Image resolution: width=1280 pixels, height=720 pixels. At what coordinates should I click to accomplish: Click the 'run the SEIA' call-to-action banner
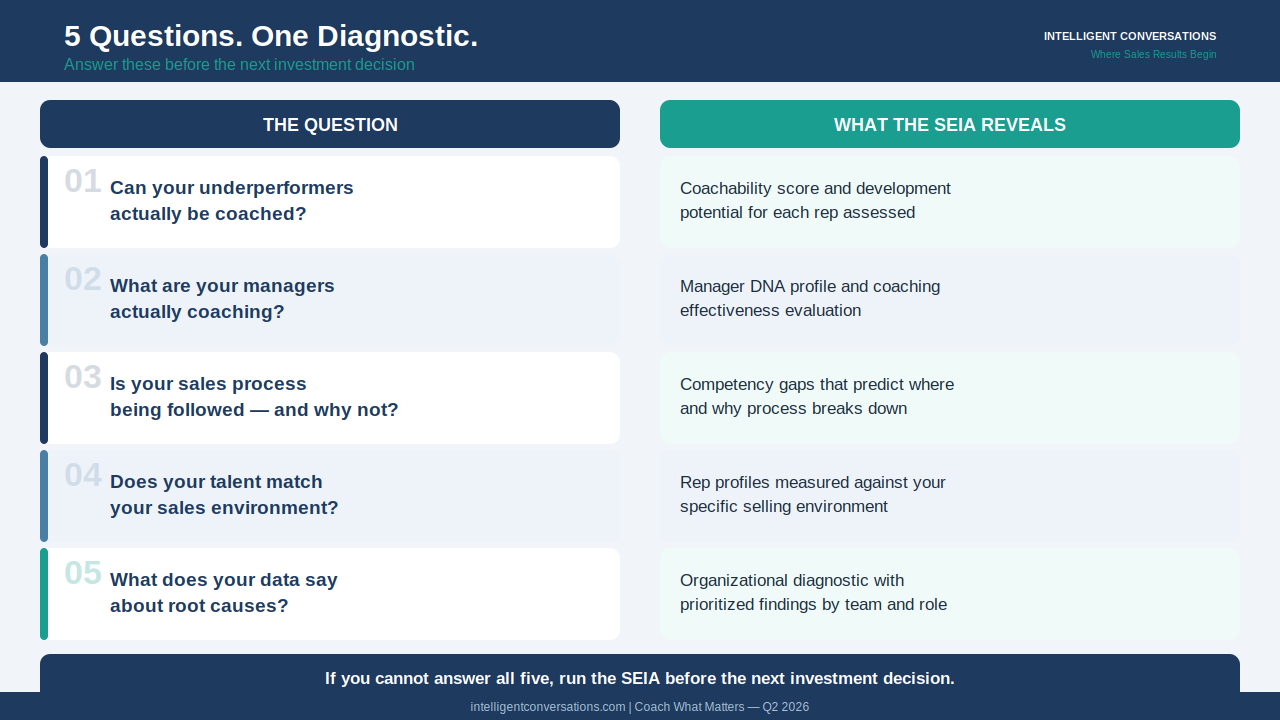click(x=640, y=678)
